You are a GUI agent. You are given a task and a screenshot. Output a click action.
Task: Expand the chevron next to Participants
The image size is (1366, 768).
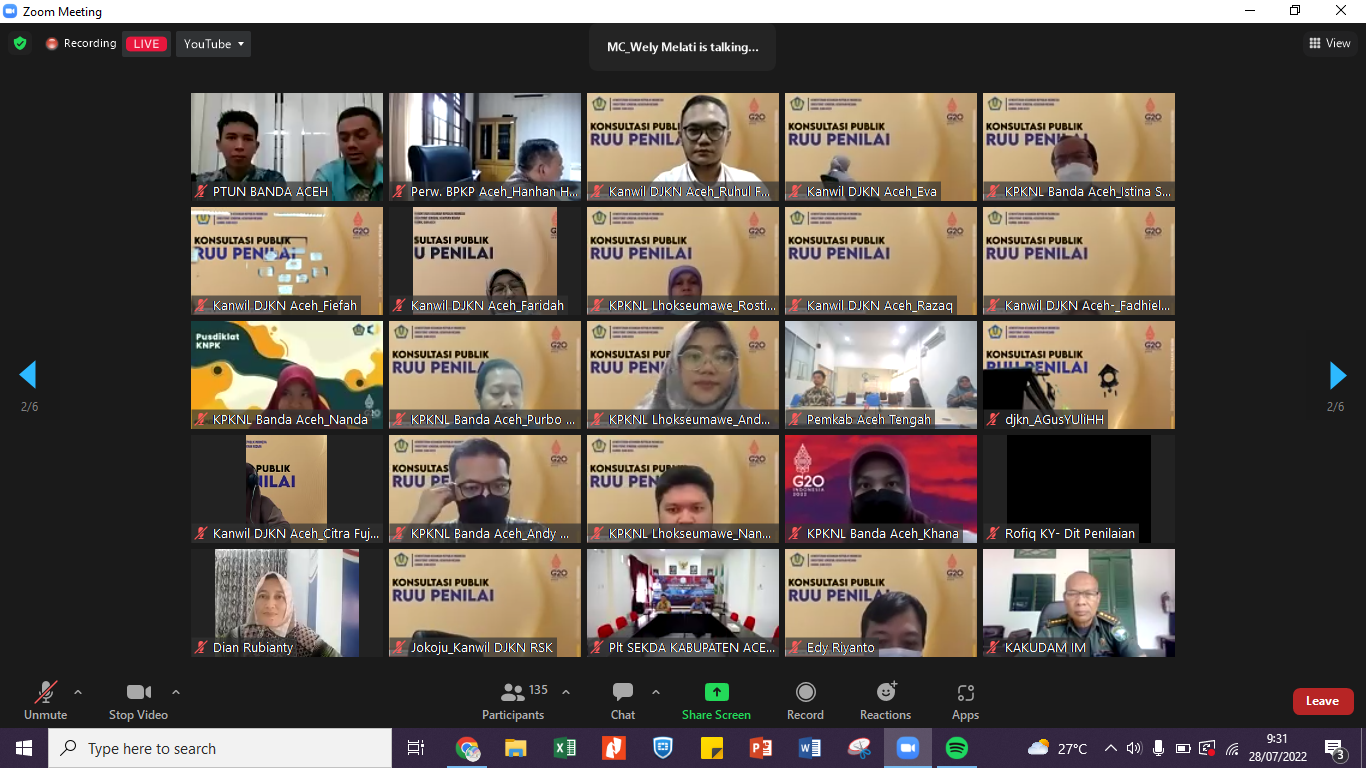[566, 692]
